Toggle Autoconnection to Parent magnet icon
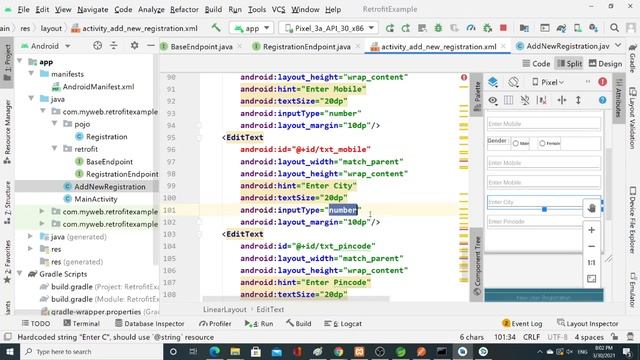Viewport: 640px width, 360px height. (525, 100)
